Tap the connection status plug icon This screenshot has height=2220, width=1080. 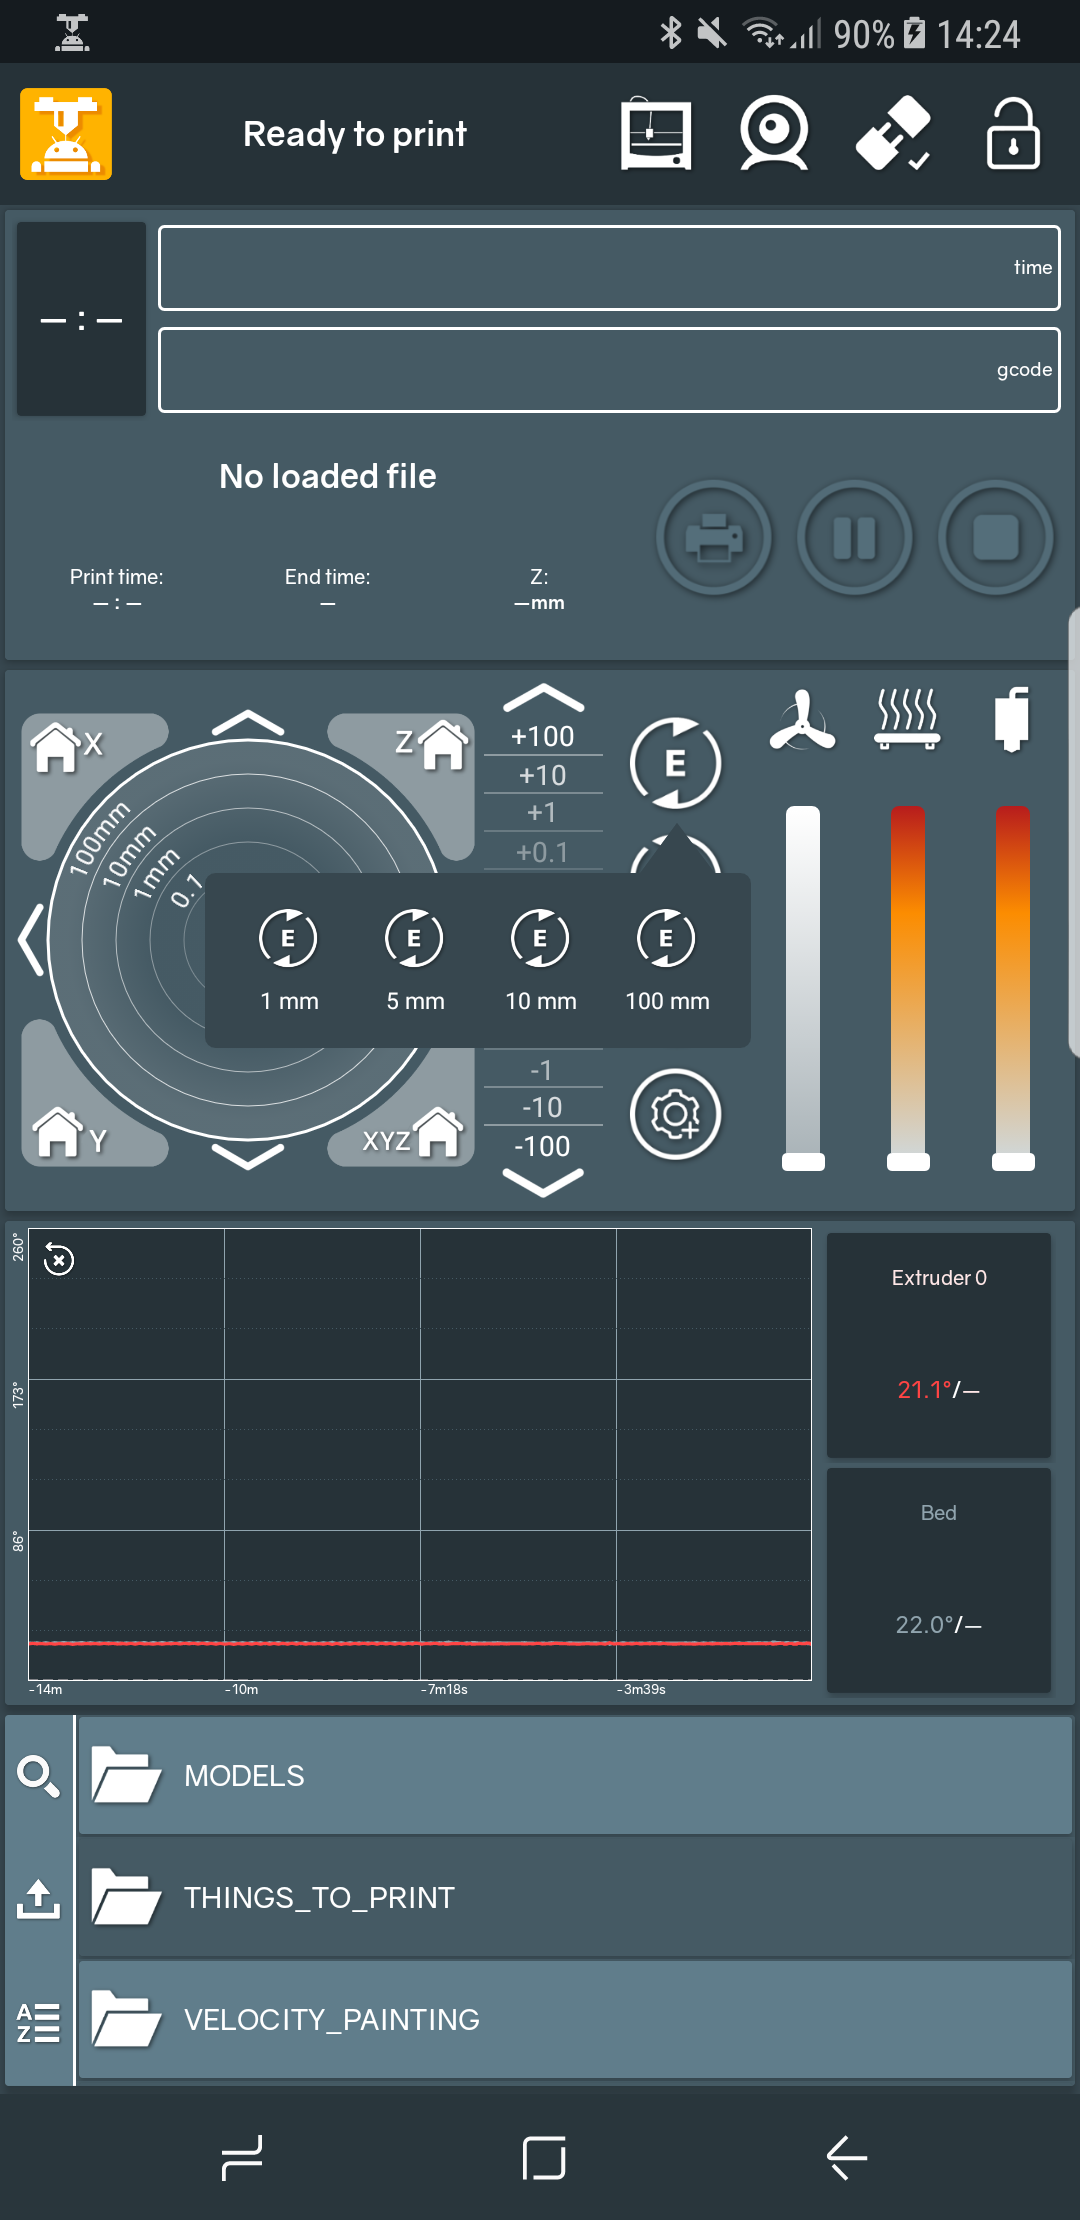(x=893, y=134)
